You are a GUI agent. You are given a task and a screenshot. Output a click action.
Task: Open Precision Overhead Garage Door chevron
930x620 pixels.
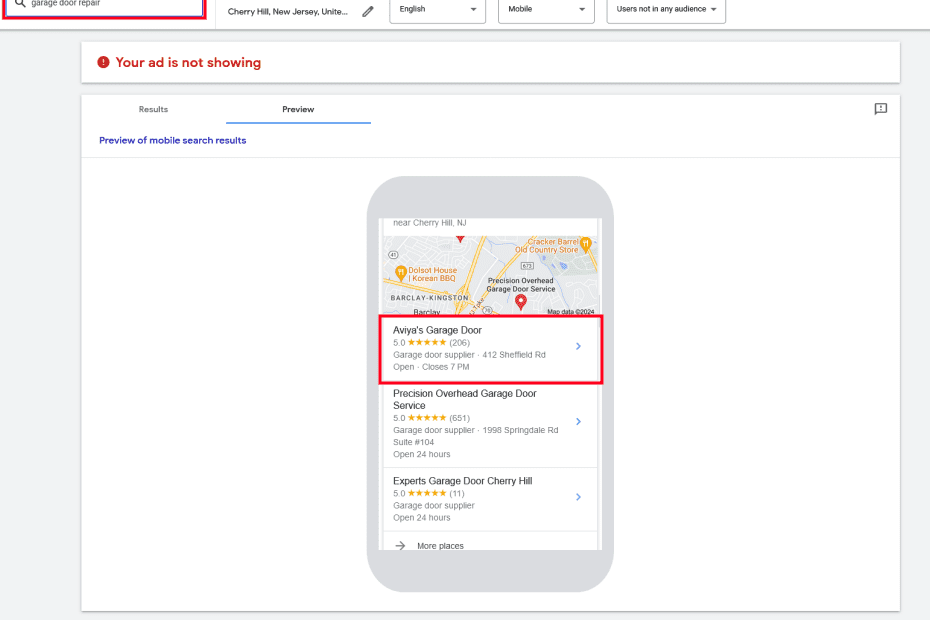pyautogui.click(x=578, y=421)
